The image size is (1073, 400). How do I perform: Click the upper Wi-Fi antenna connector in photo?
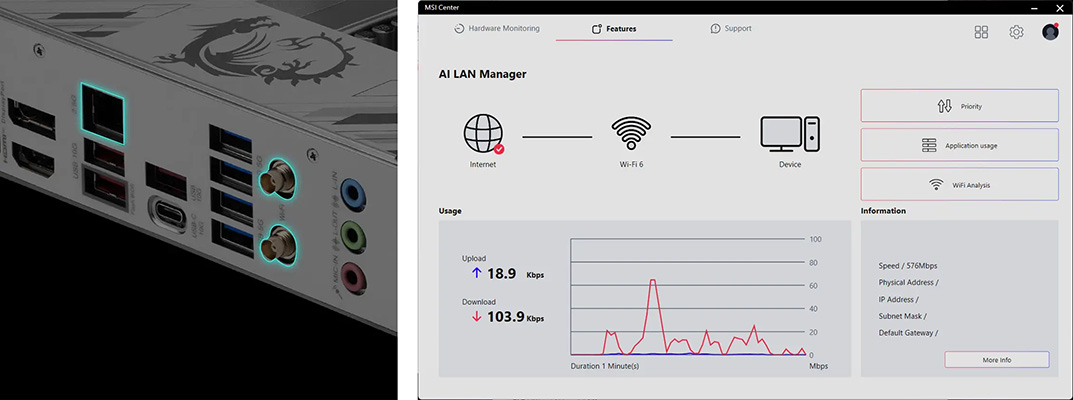[x=276, y=180]
